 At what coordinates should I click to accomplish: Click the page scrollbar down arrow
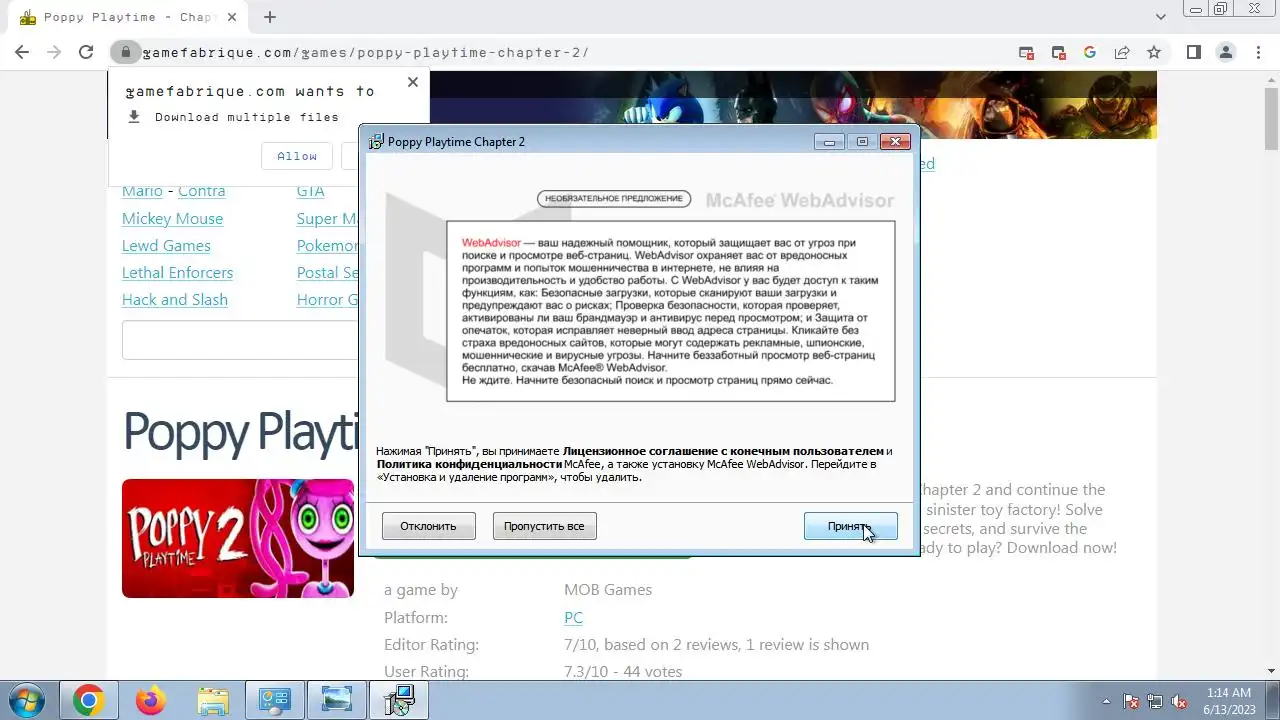(x=1271, y=672)
